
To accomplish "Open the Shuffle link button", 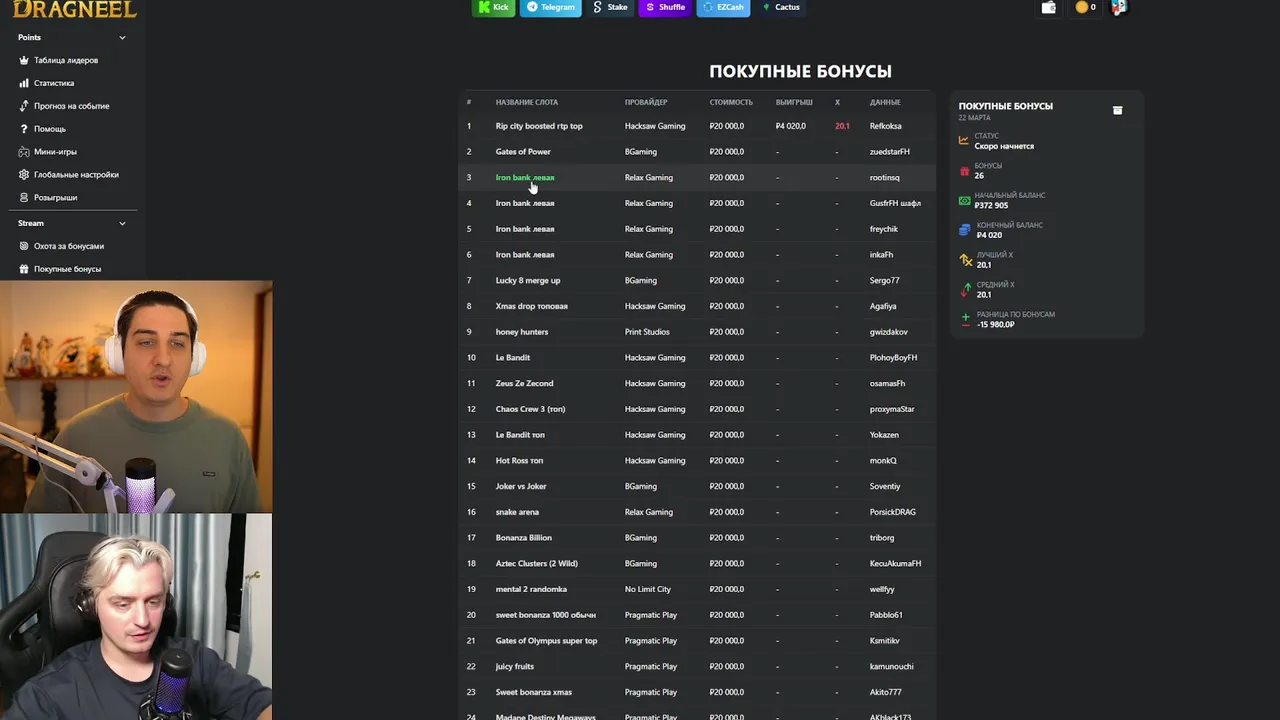I will click(666, 7).
